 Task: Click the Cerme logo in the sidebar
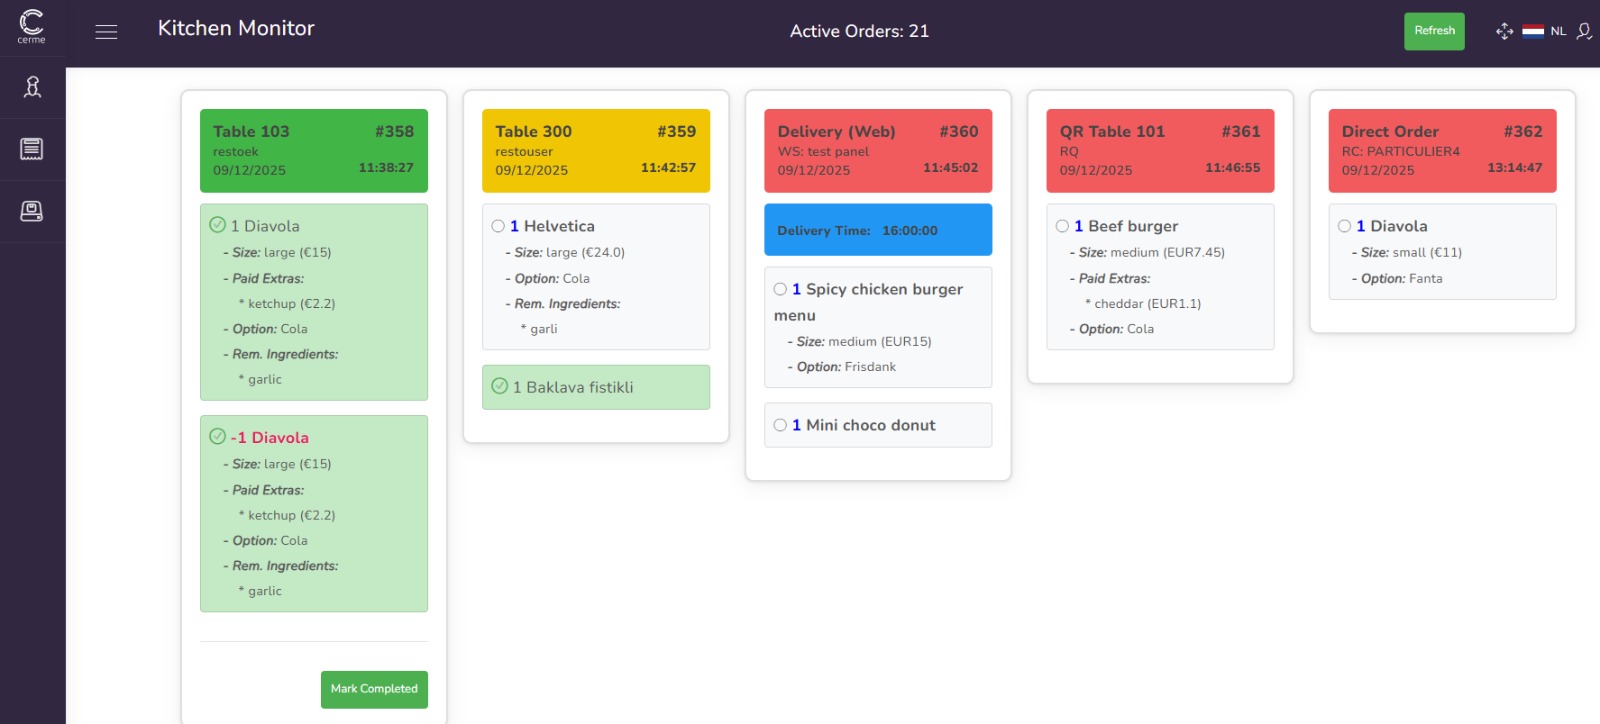[32, 26]
